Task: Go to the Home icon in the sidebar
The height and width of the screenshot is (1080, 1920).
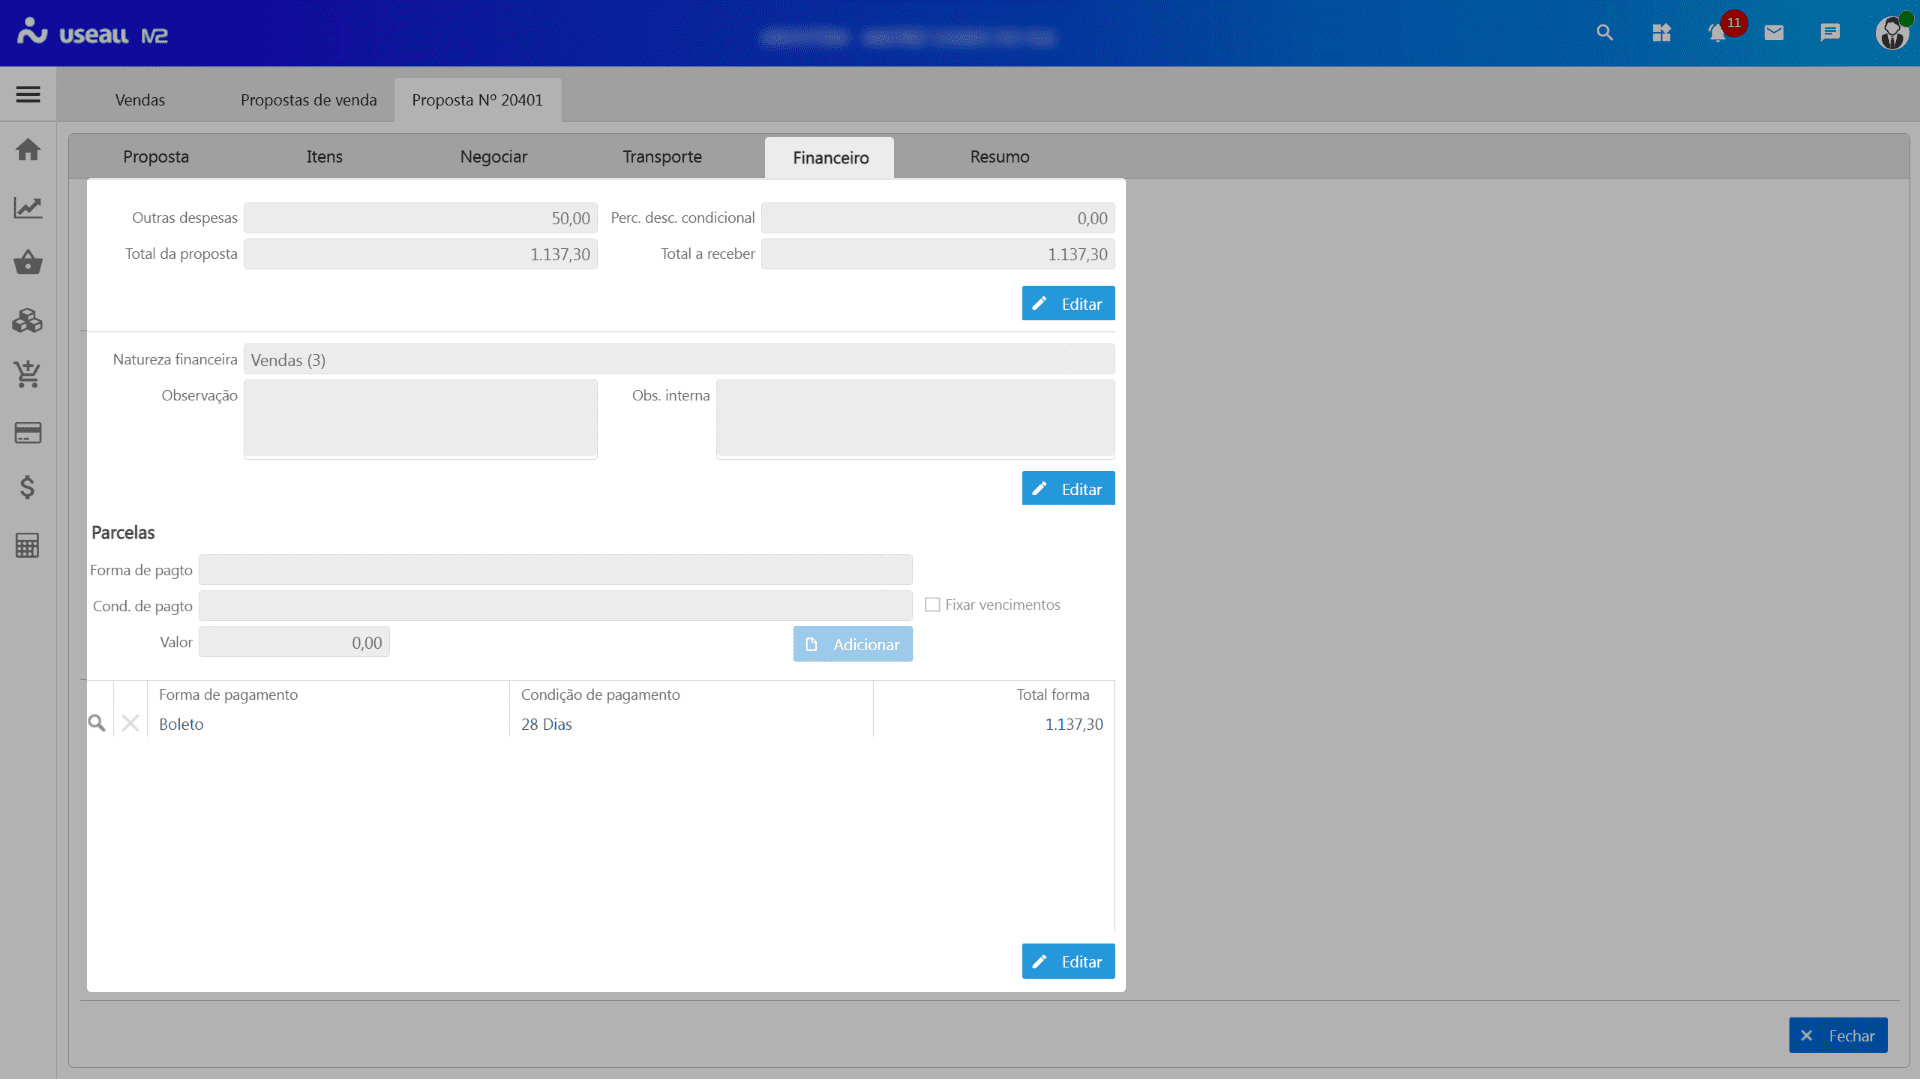Action: (x=28, y=150)
